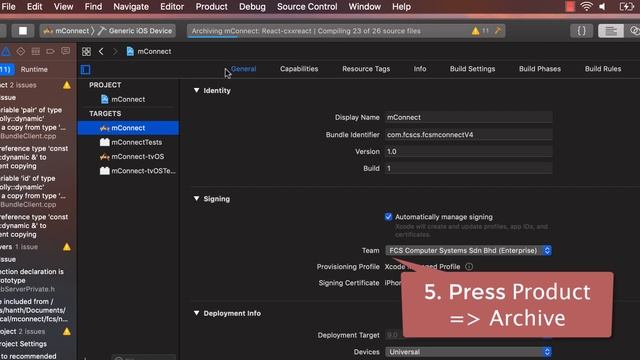Open the Navigate menu
This screenshot has height=360, width=640.
[131, 7]
